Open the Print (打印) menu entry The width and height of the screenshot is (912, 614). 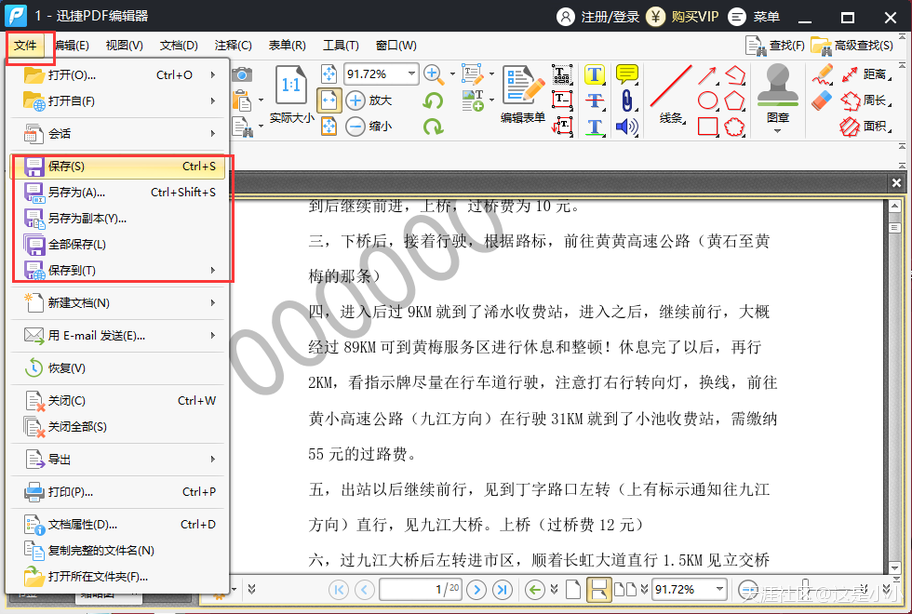119,492
